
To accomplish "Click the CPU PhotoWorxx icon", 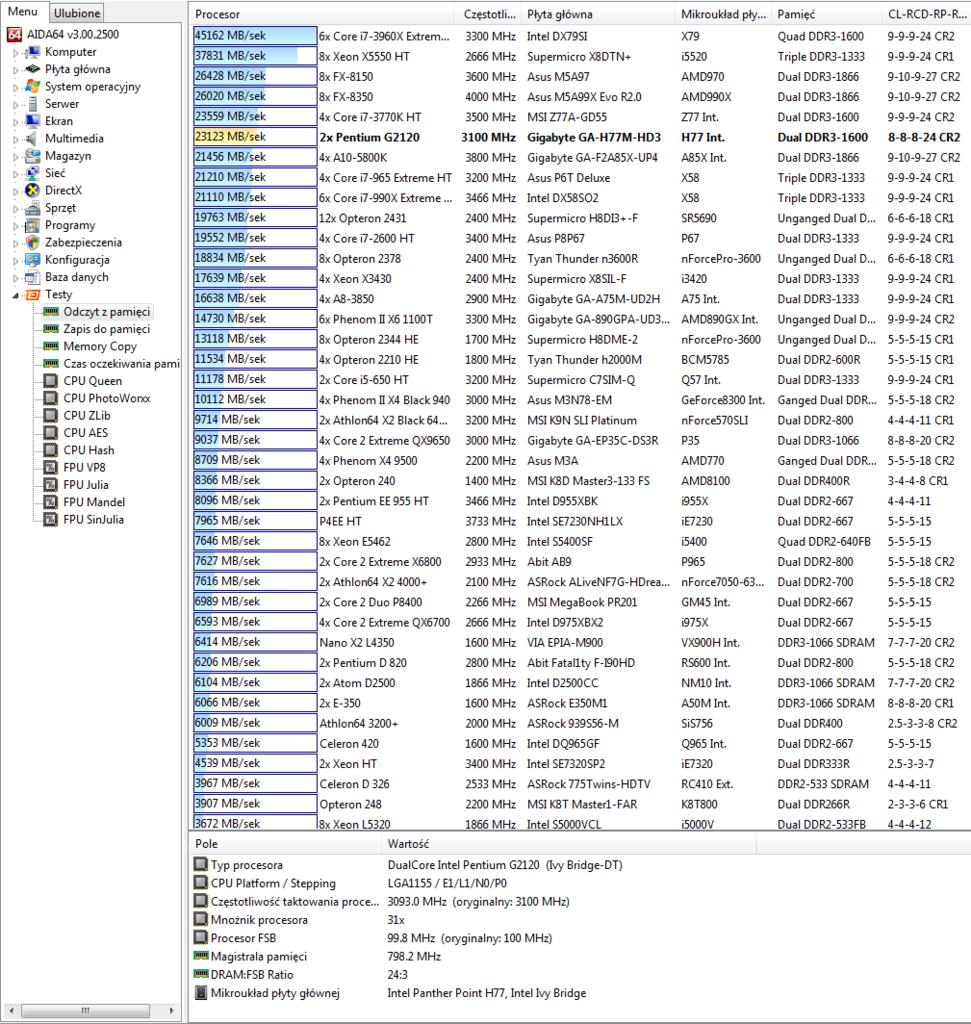I will (51, 398).
